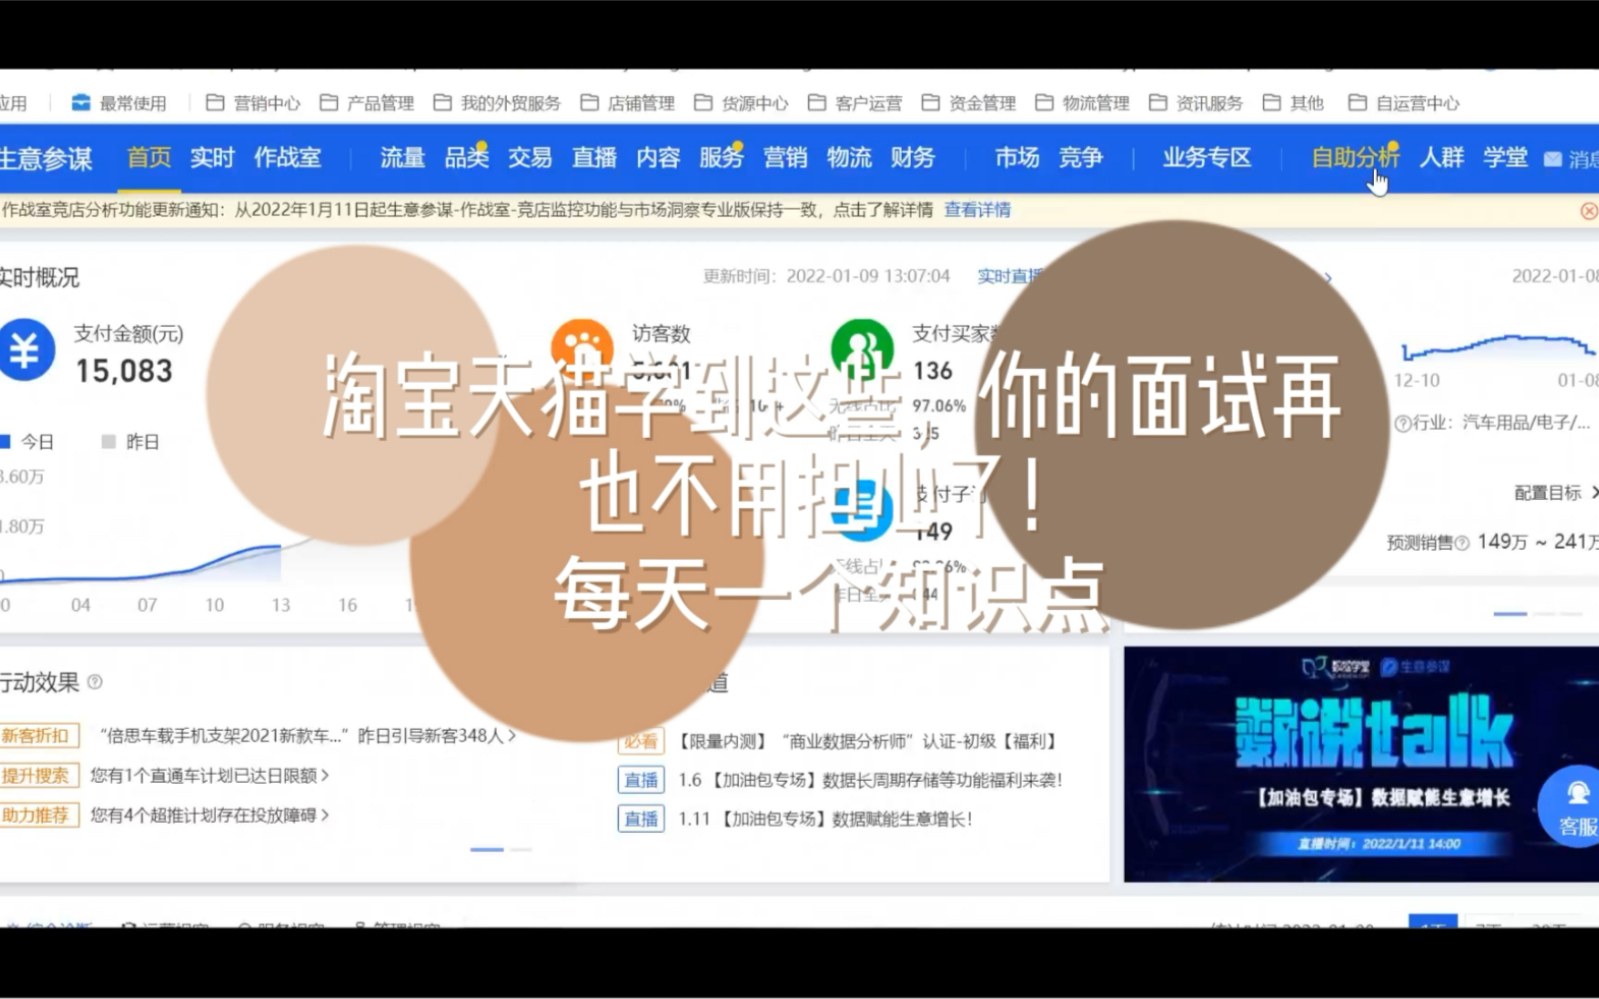Open the 客户运营 bookmark folder
This screenshot has width=1599, height=999.
pyautogui.click(x=855, y=103)
